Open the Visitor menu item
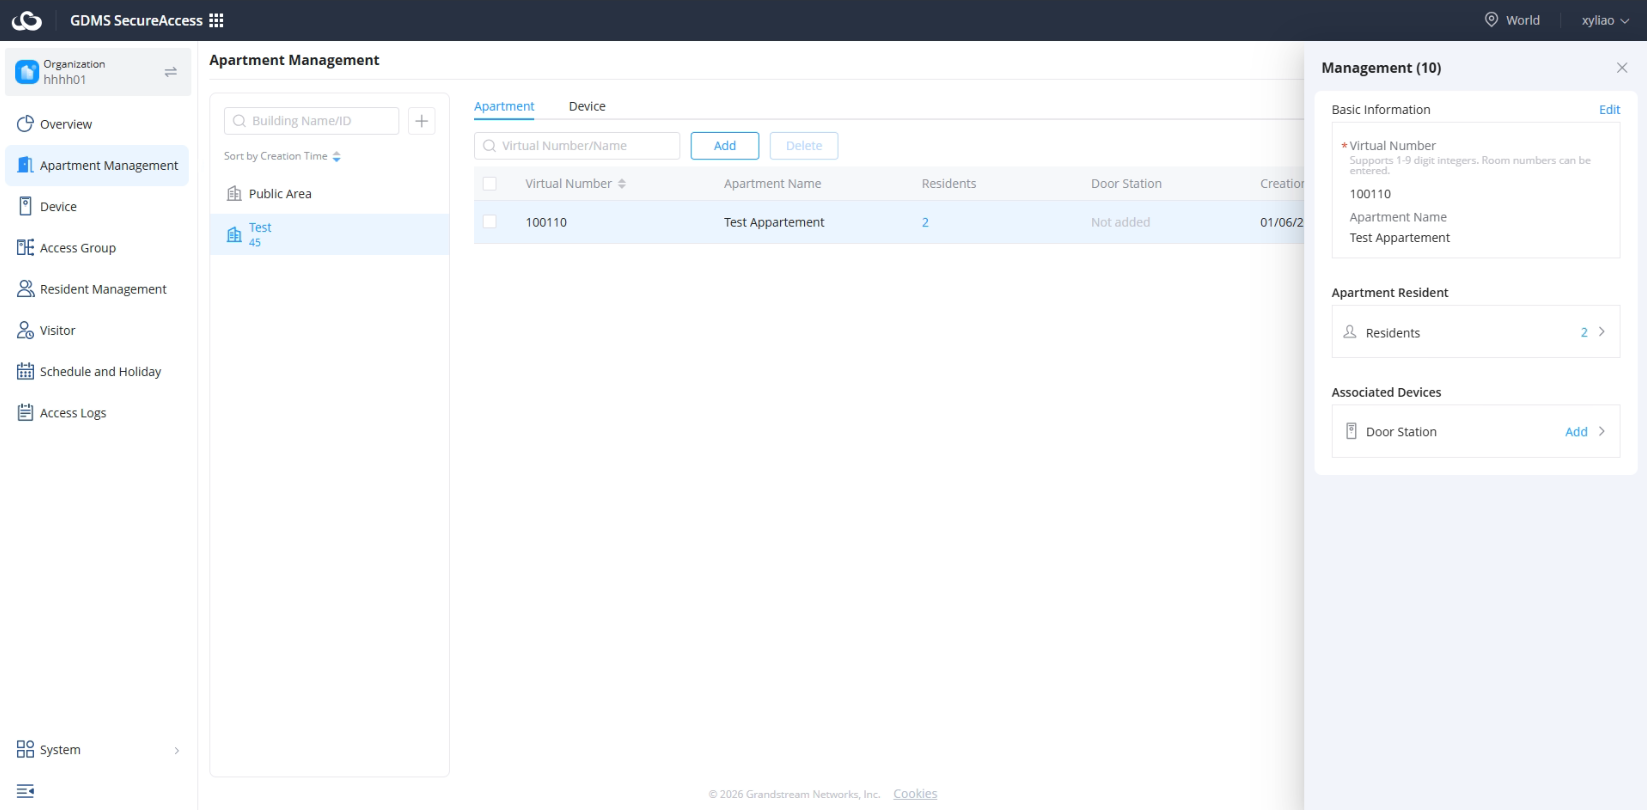Image resolution: width=1647 pixels, height=810 pixels. [97, 330]
